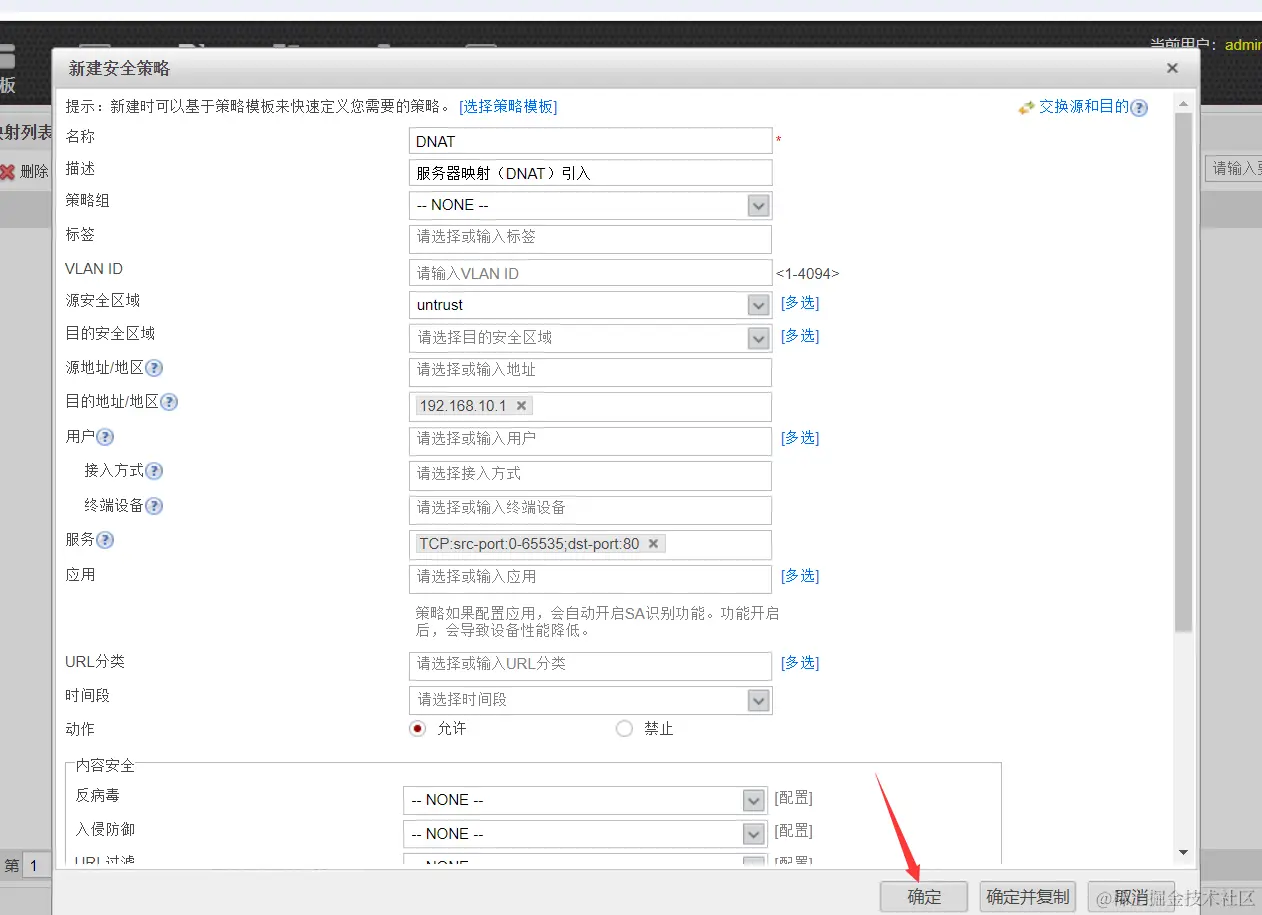This screenshot has width=1262, height=915.
Task: Click 配置 link beside 反病毒
Action: 794,798
